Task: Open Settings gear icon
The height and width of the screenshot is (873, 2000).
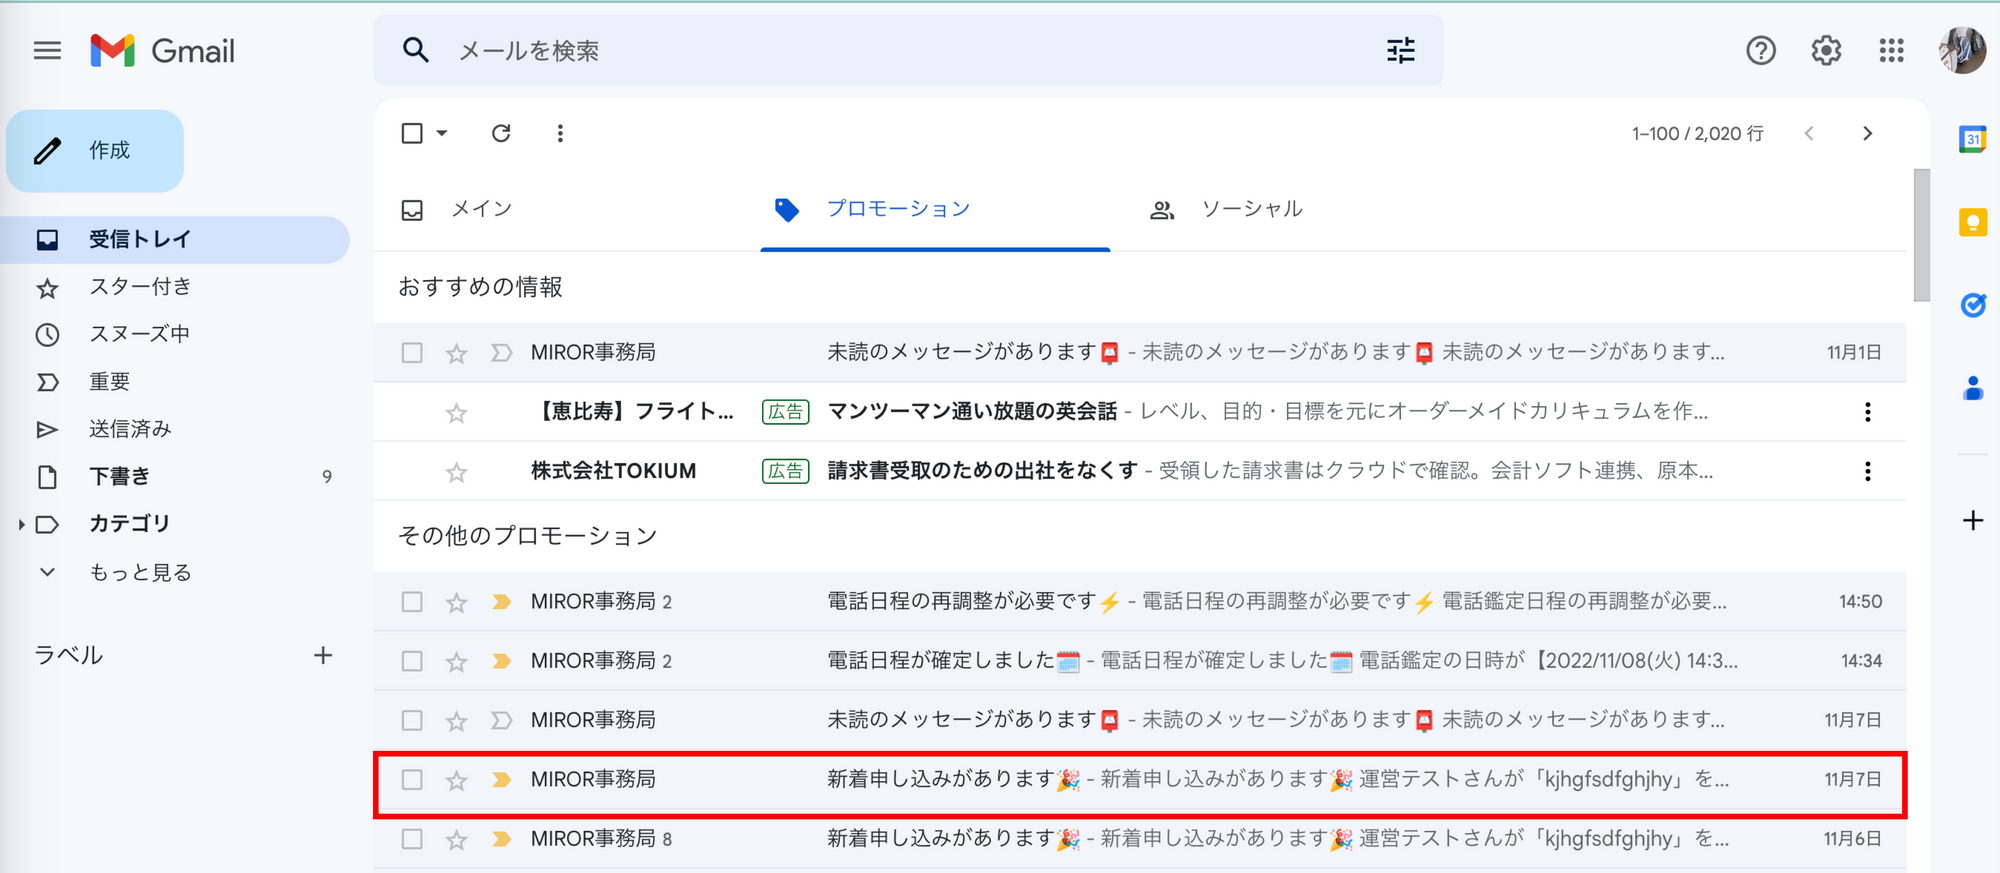Action: click(x=1826, y=50)
